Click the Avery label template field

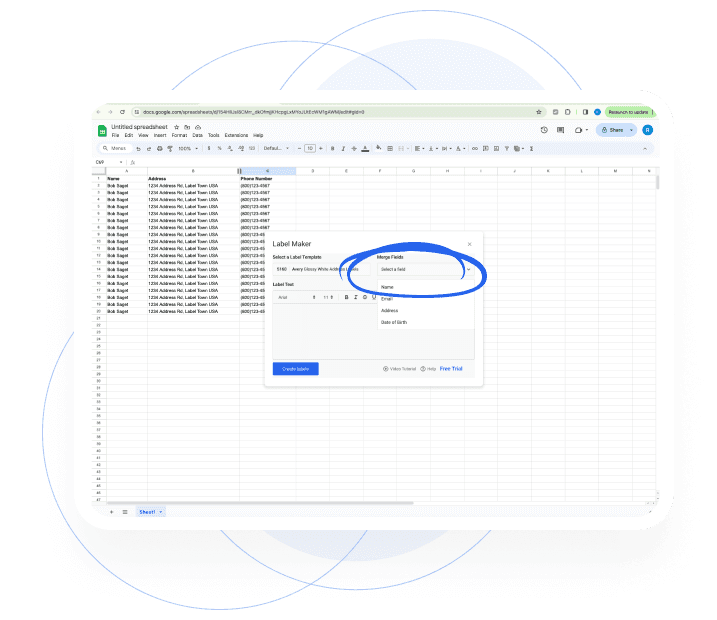pyautogui.click(x=321, y=269)
